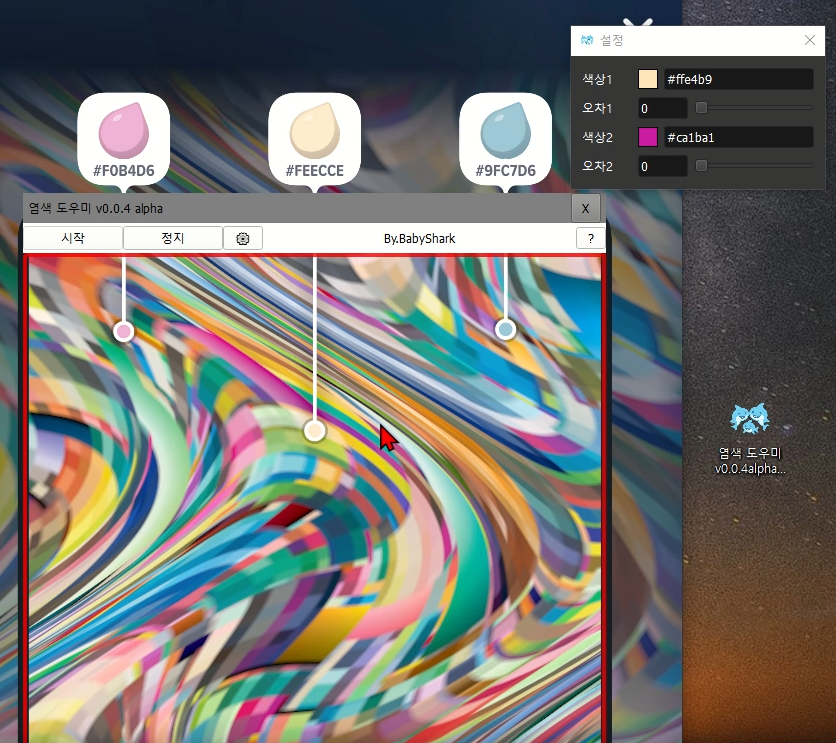Click the blue #9FC7D6 droplet bubble
The height and width of the screenshot is (743, 836).
[505, 140]
